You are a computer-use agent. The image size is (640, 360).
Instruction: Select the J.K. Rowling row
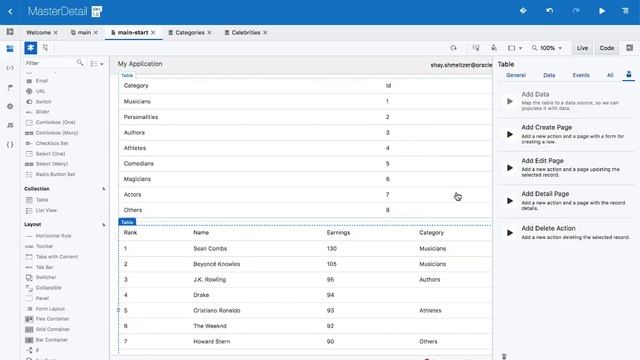point(305,279)
